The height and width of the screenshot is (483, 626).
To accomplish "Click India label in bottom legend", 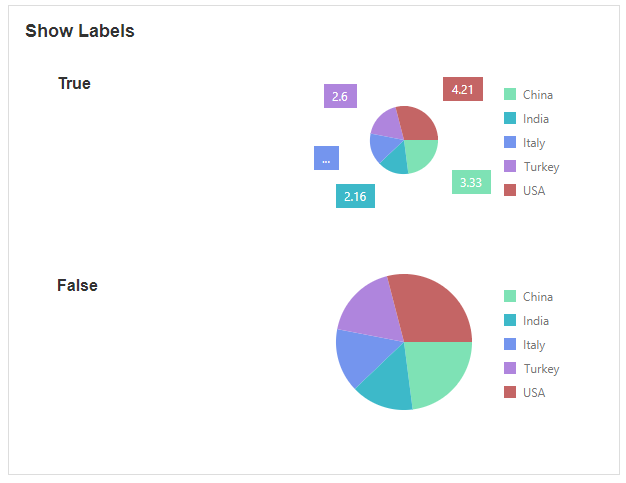I will point(536,321).
